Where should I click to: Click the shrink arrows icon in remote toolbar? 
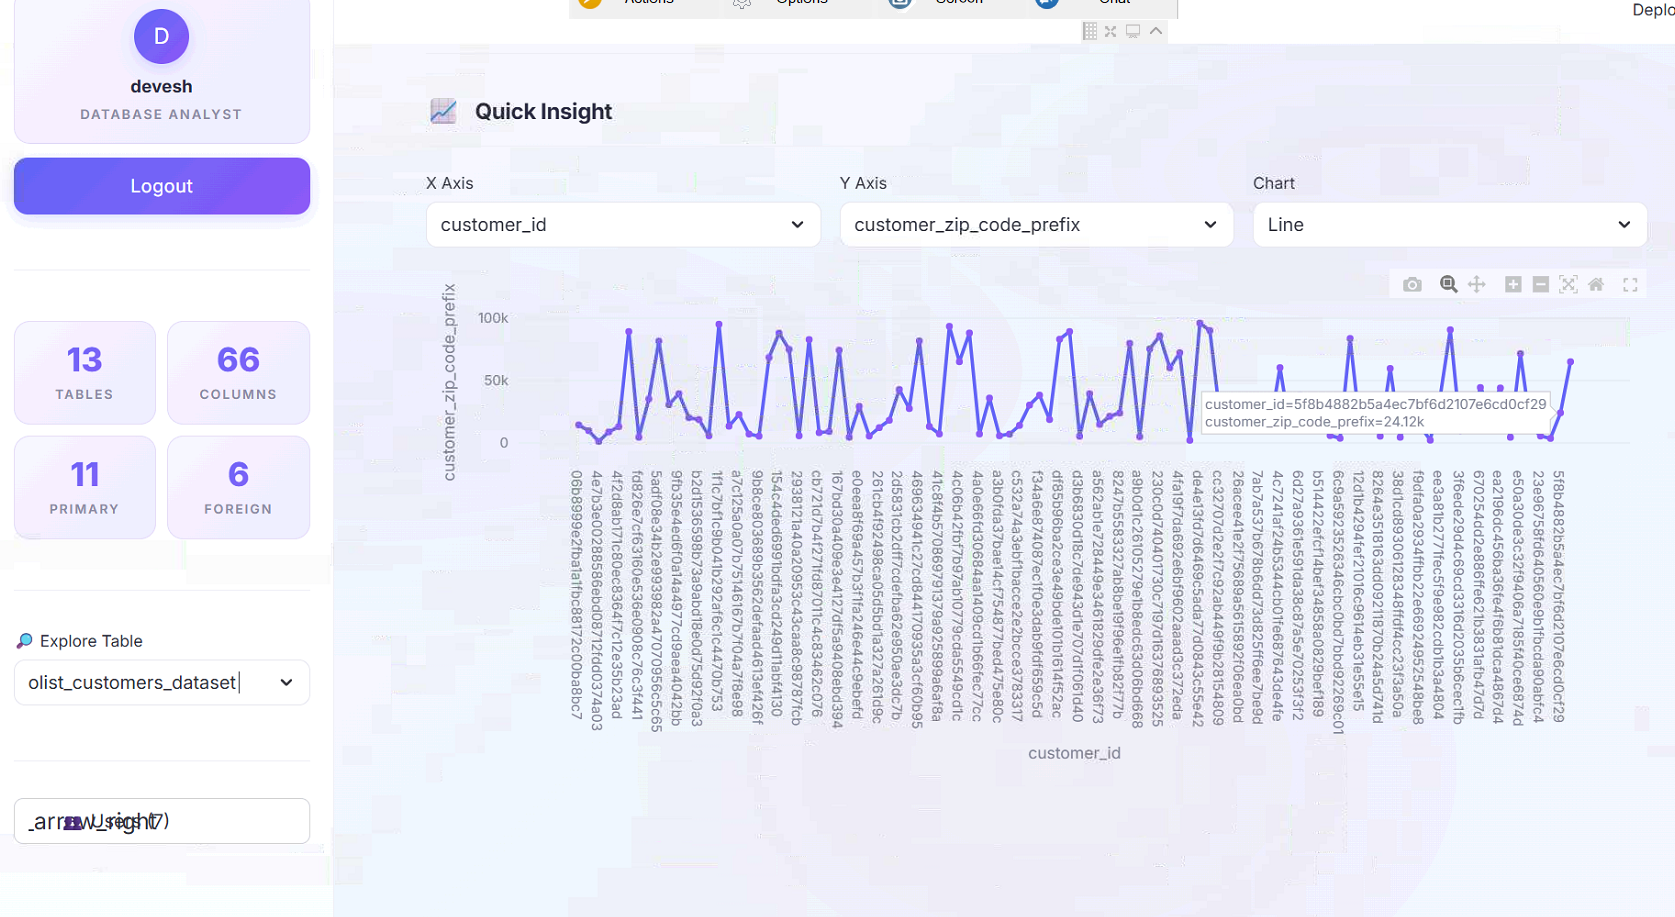pyautogui.click(x=1111, y=31)
